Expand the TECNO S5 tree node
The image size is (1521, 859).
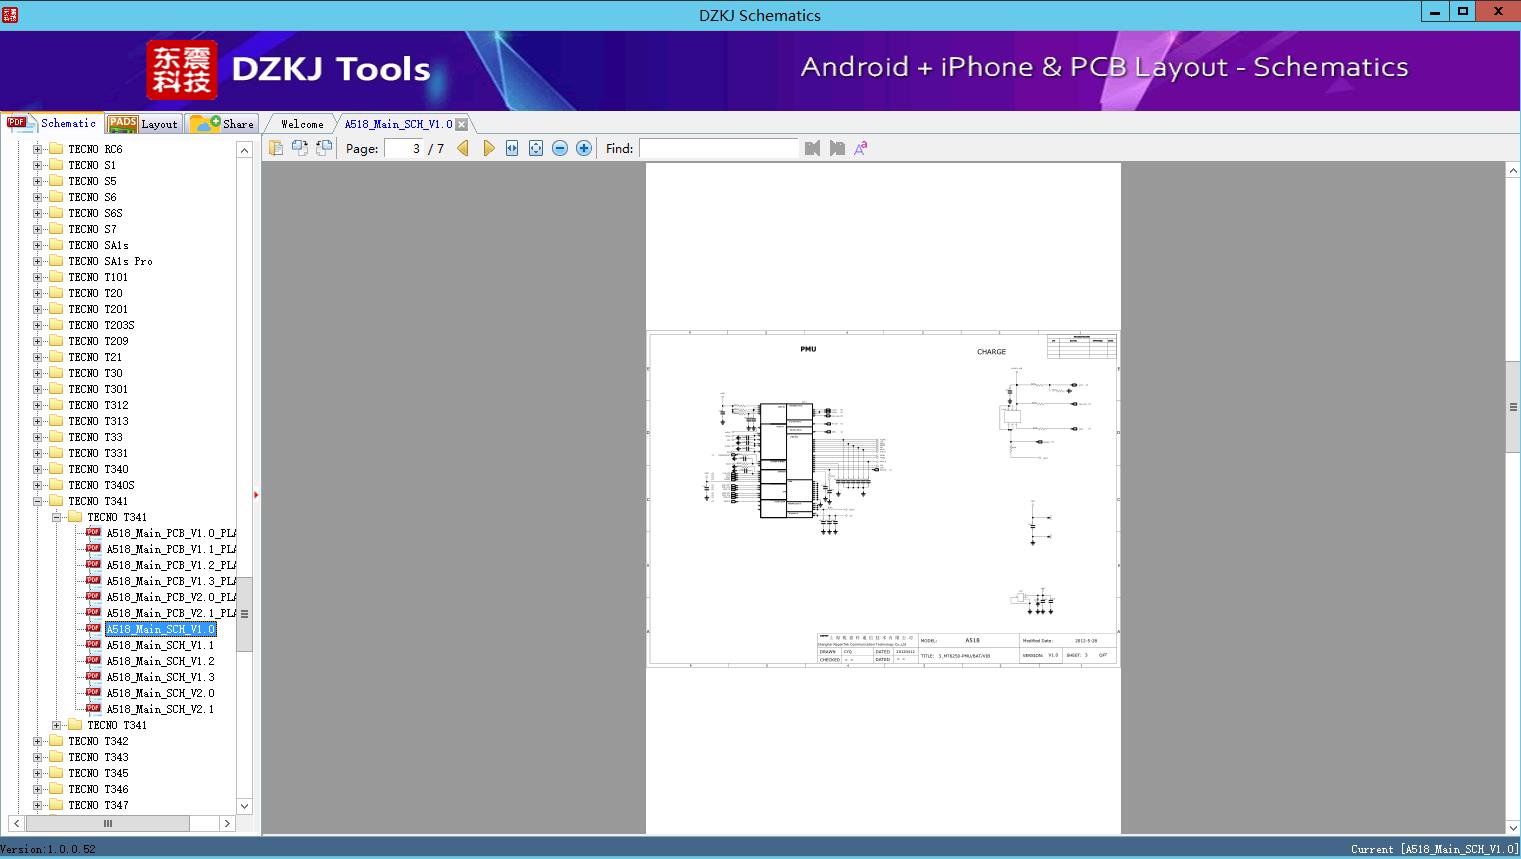click(x=38, y=181)
